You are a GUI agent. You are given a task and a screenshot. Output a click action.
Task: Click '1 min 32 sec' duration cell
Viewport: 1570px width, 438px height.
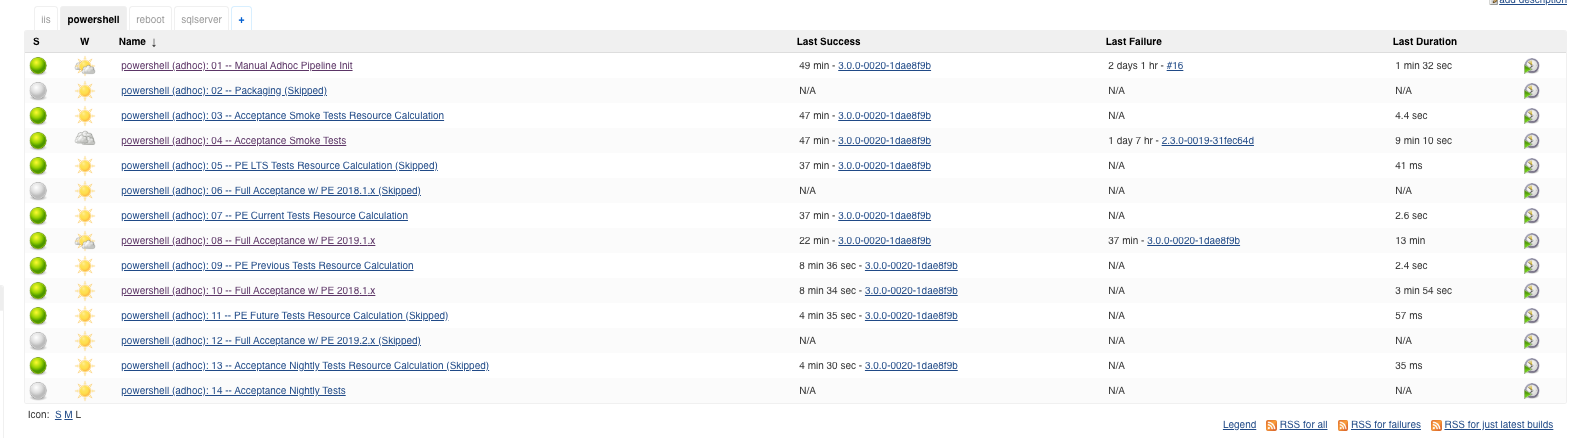(1423, 66)
